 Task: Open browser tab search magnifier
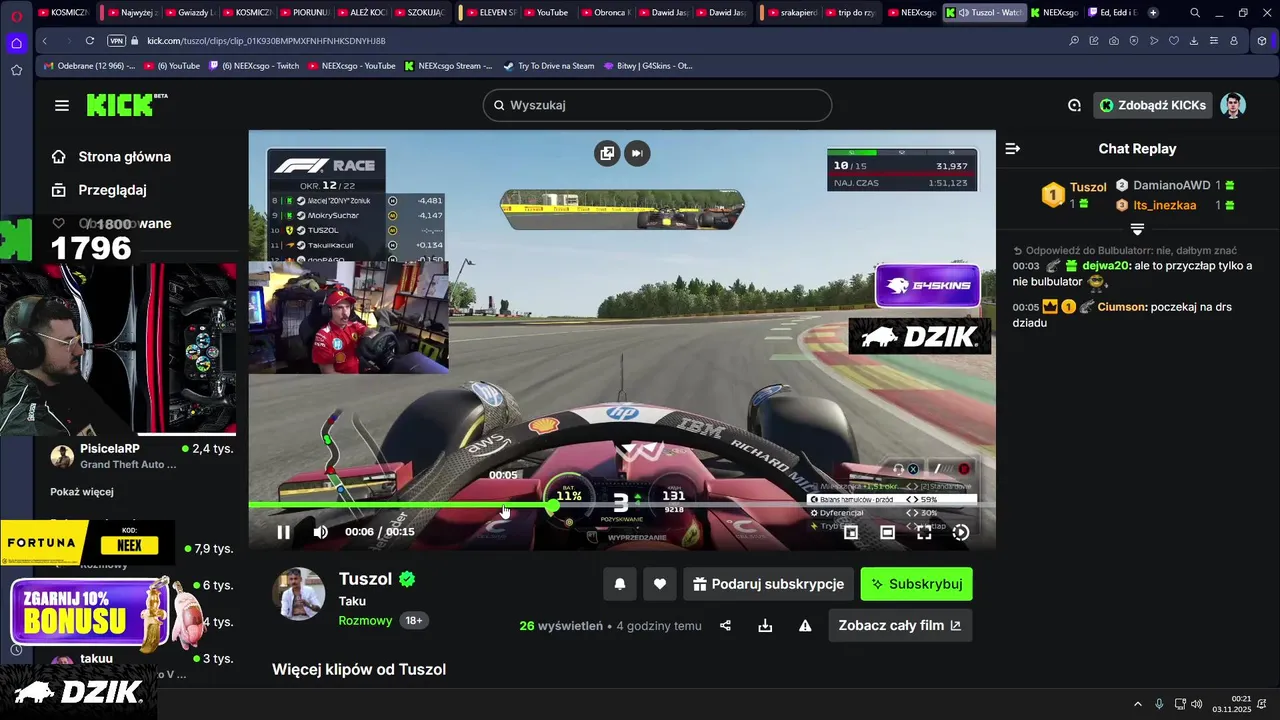pos(1195,13)
